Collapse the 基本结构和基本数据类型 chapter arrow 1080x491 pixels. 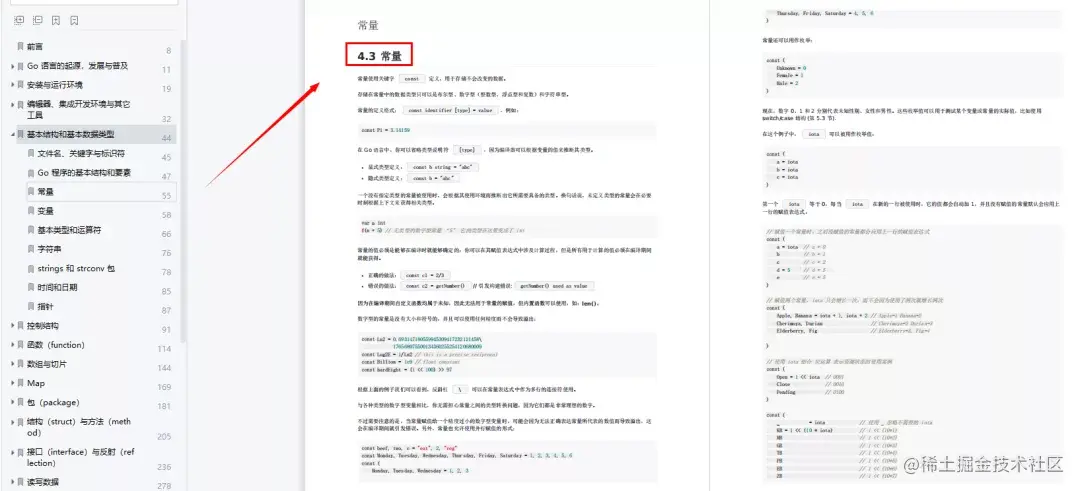(12, 134)
